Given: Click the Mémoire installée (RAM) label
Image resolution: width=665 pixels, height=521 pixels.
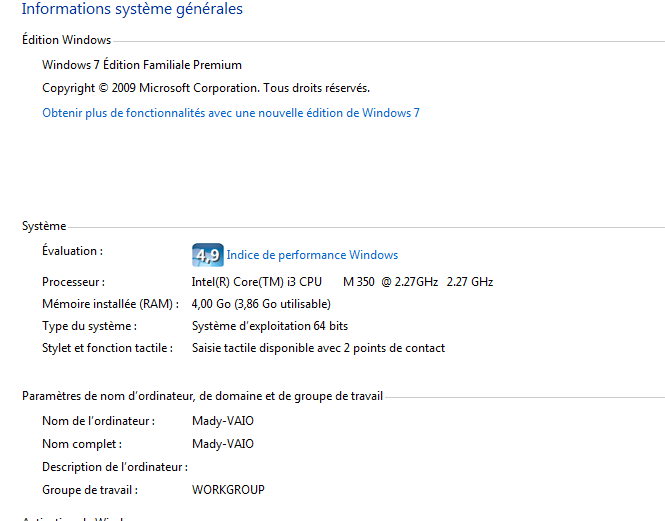Looking at the screenshot, I should tap(110, 304).
